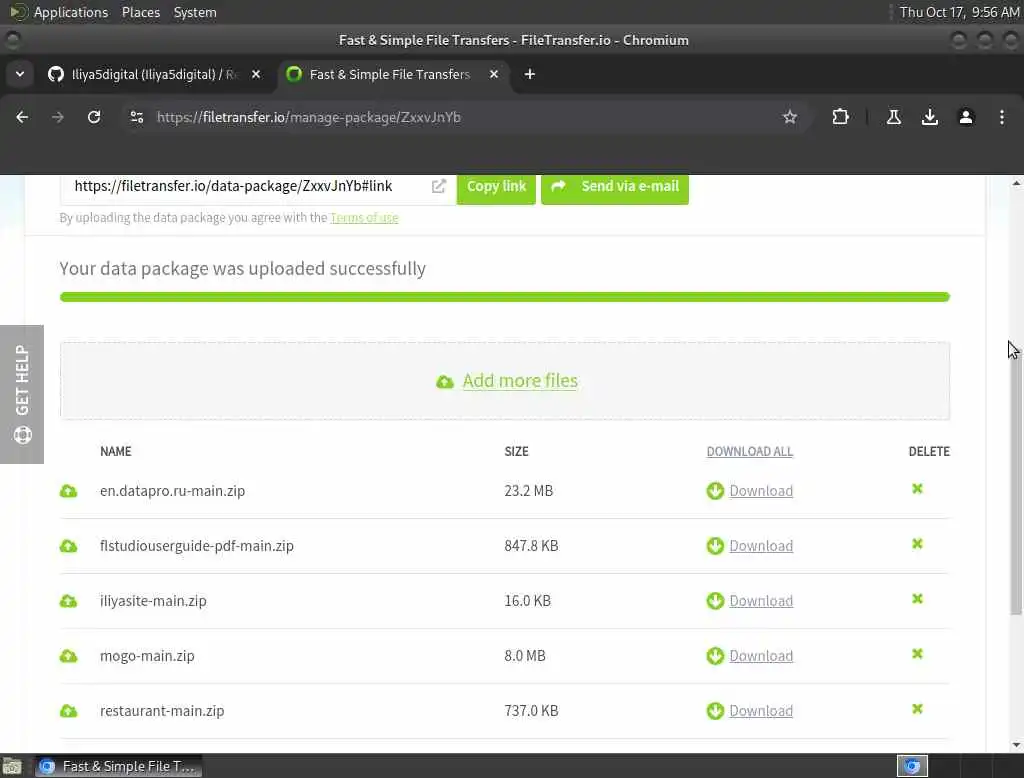Bookmark this page with the star icon
This screenshot has height=778, width=1024.
tap(790, 117)
